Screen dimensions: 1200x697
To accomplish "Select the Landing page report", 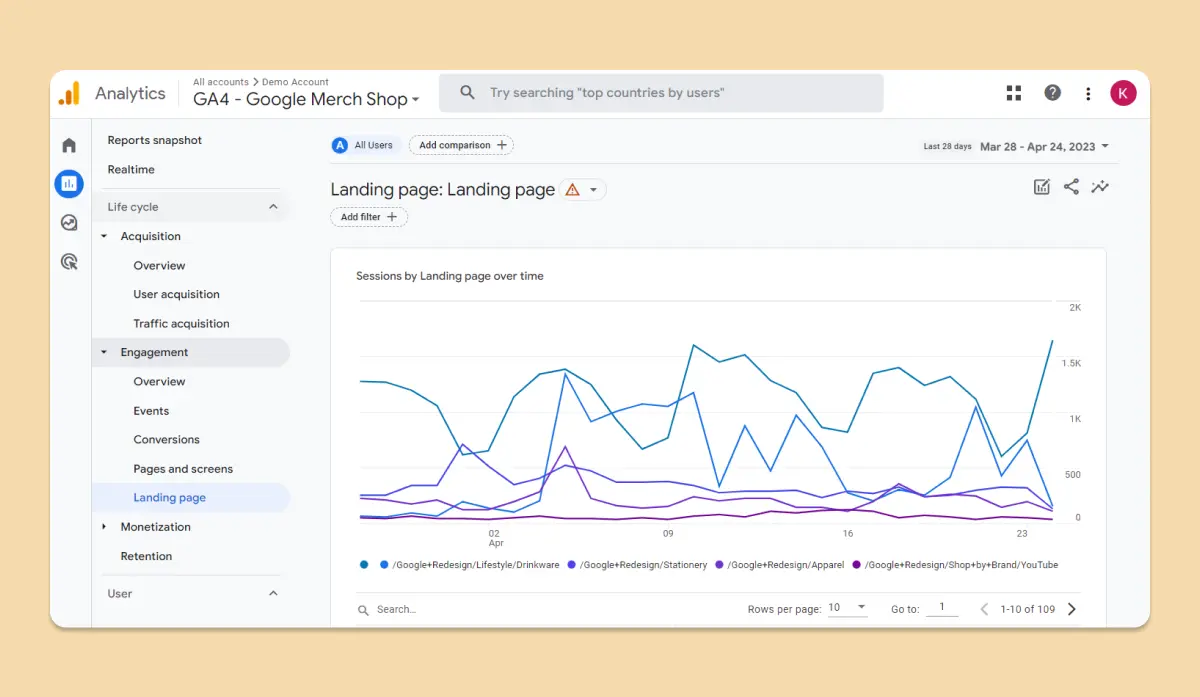I will [x=190, y=498].
